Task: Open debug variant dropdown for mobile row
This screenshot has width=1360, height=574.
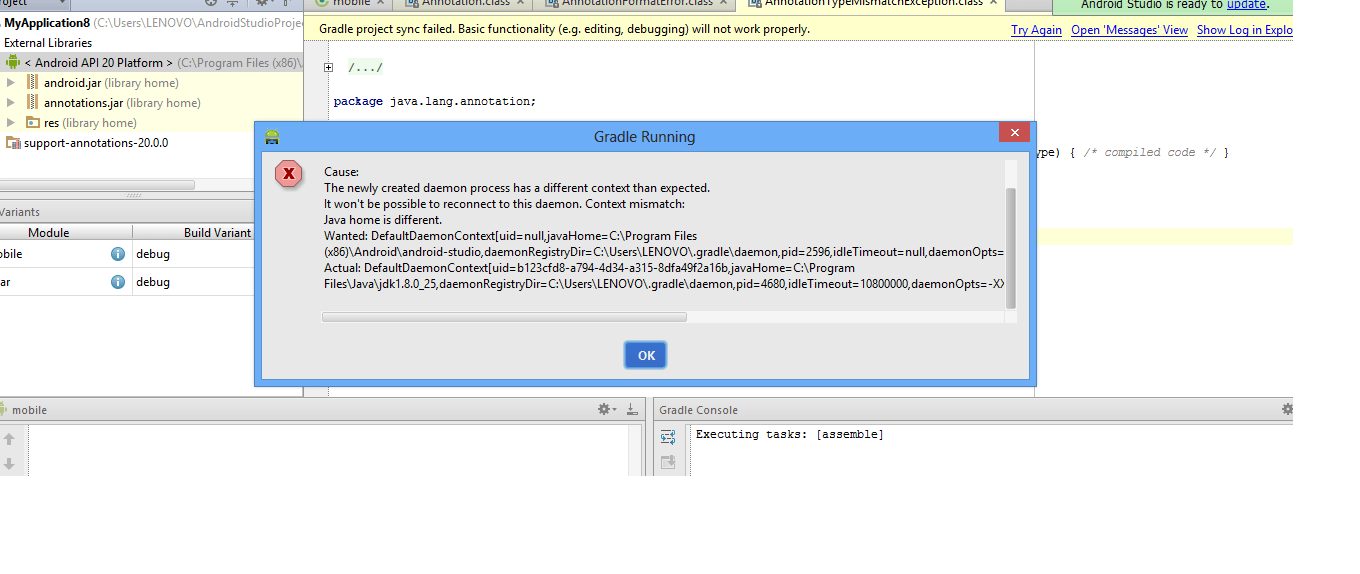Action: click(194, 254)
